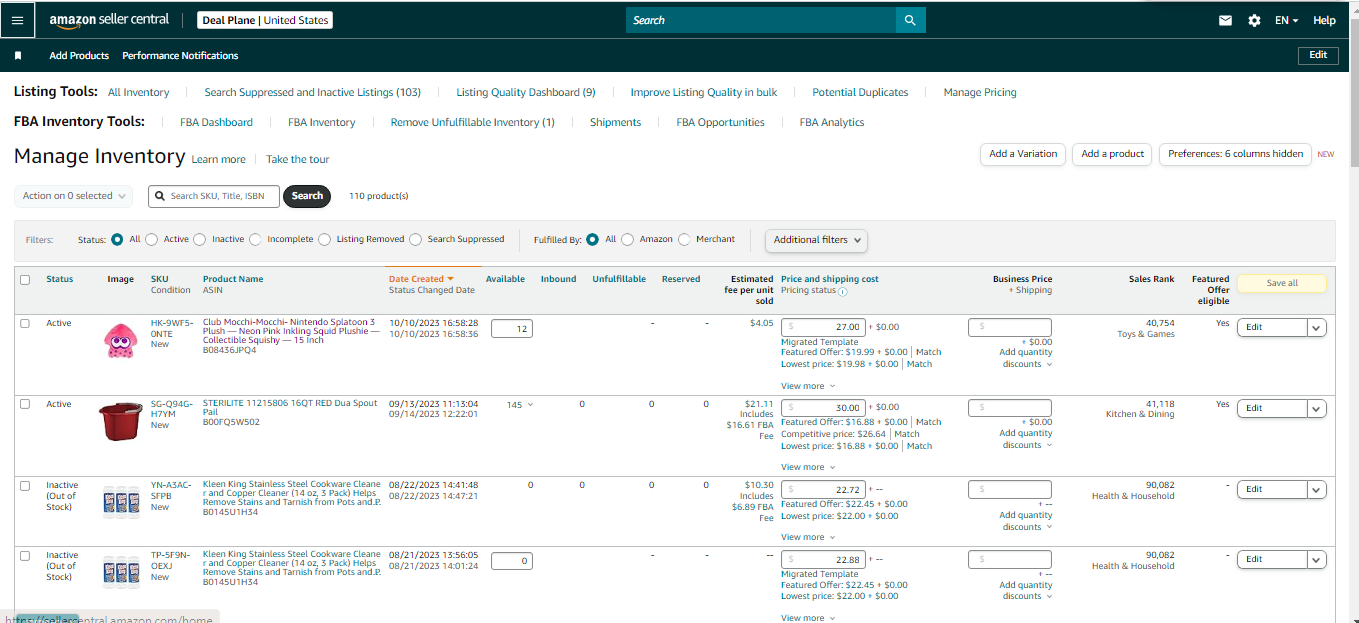Open Listing Quality Dashboard (9)
The height and width of the screenshot is (623, 1359).
coord(526,92)
